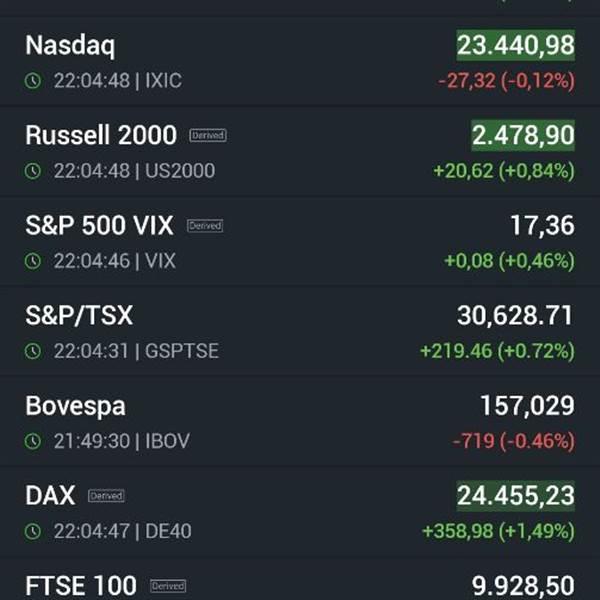Click the Derived badge beside DAX

(106, 496)
